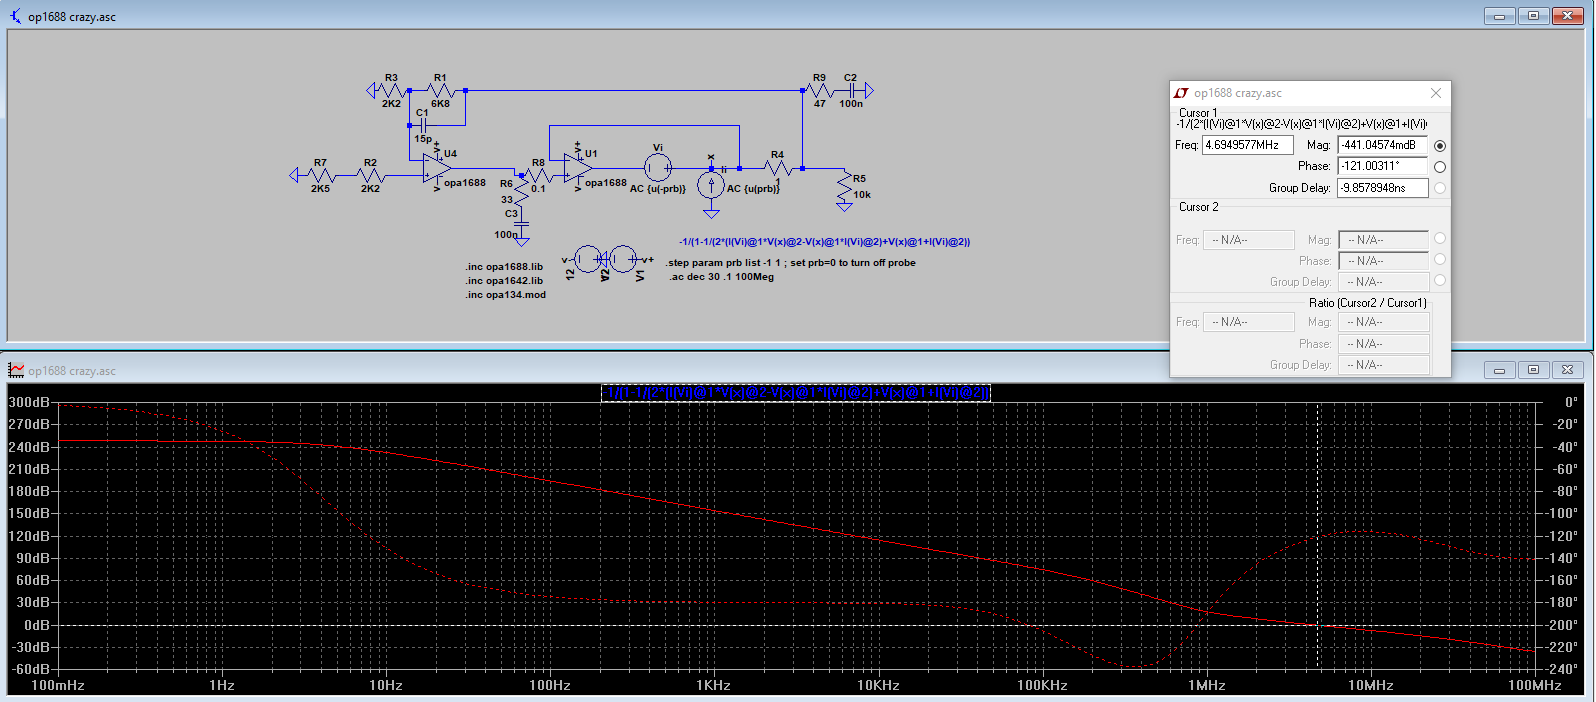Click the vertical cursor line in plot
This screenshot has height=702, width=1596.
pyautogui.click(x=1319, y=536)
